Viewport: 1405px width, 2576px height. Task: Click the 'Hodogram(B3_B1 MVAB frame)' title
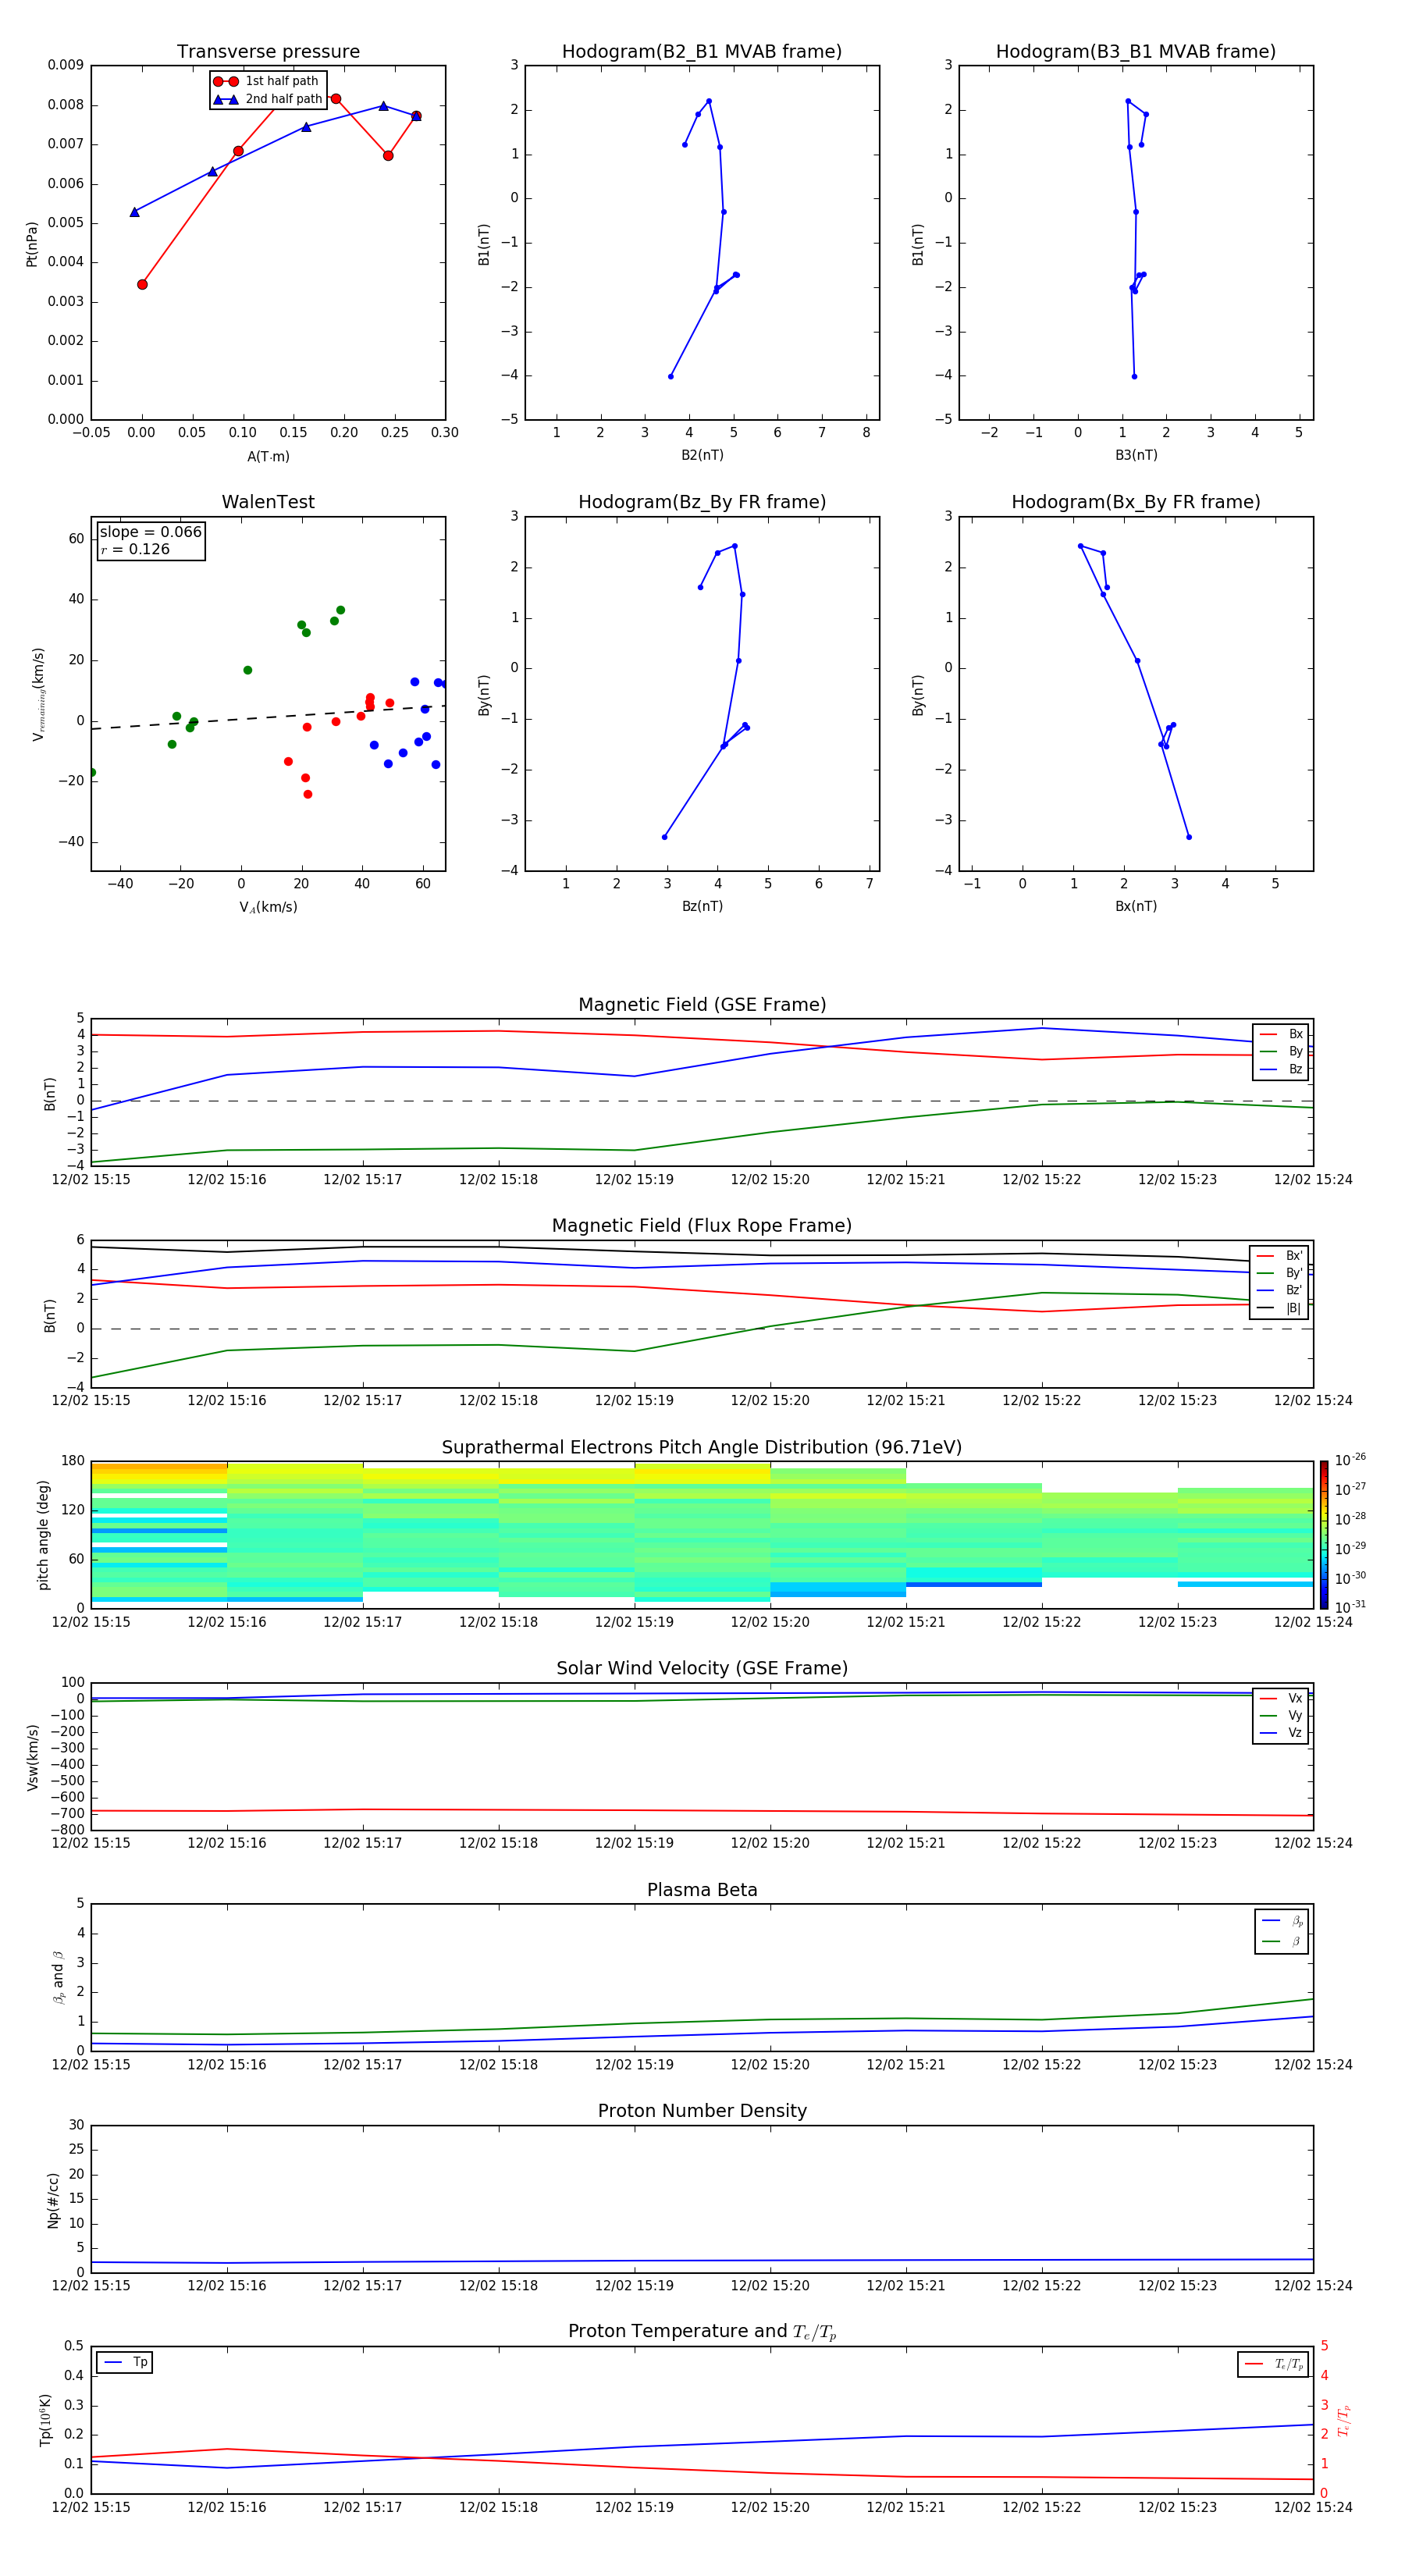pyautogui.click(x=1136, y=52)
